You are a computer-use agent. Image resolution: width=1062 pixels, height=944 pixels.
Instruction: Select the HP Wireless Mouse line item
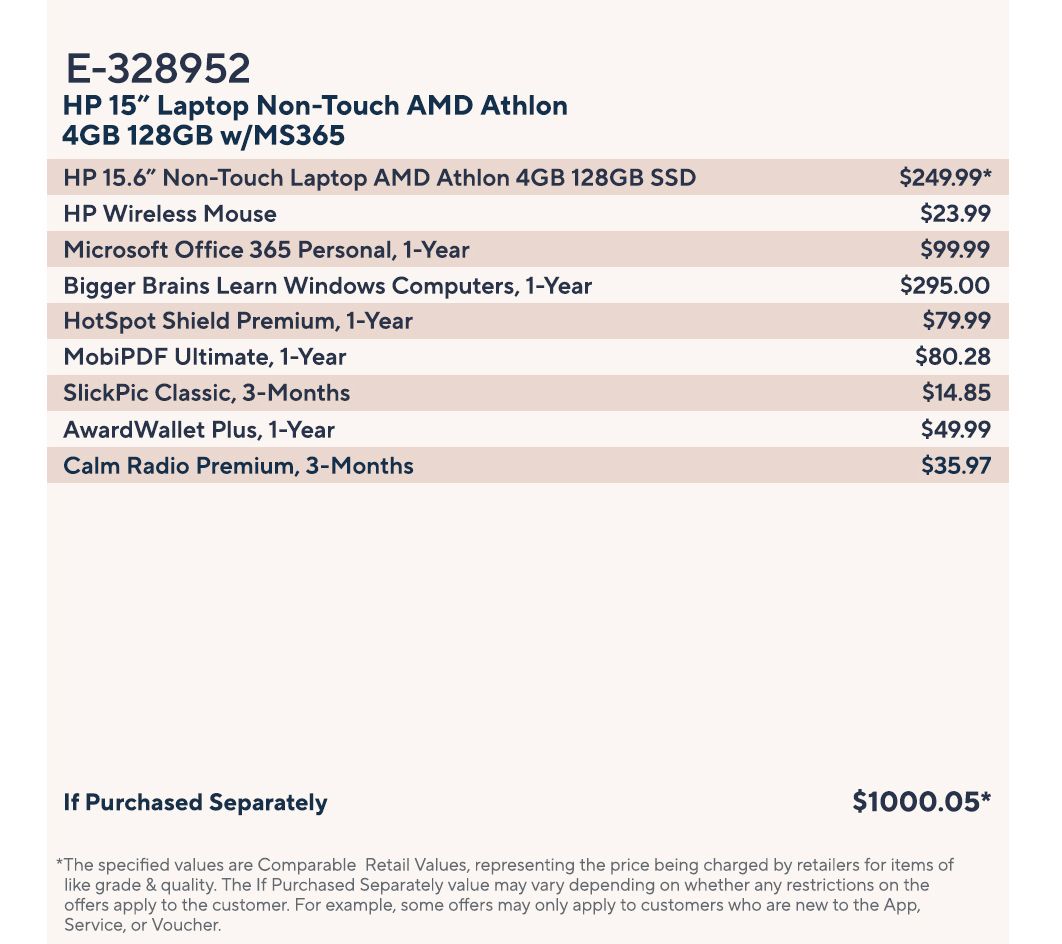(x=170, y=214)
